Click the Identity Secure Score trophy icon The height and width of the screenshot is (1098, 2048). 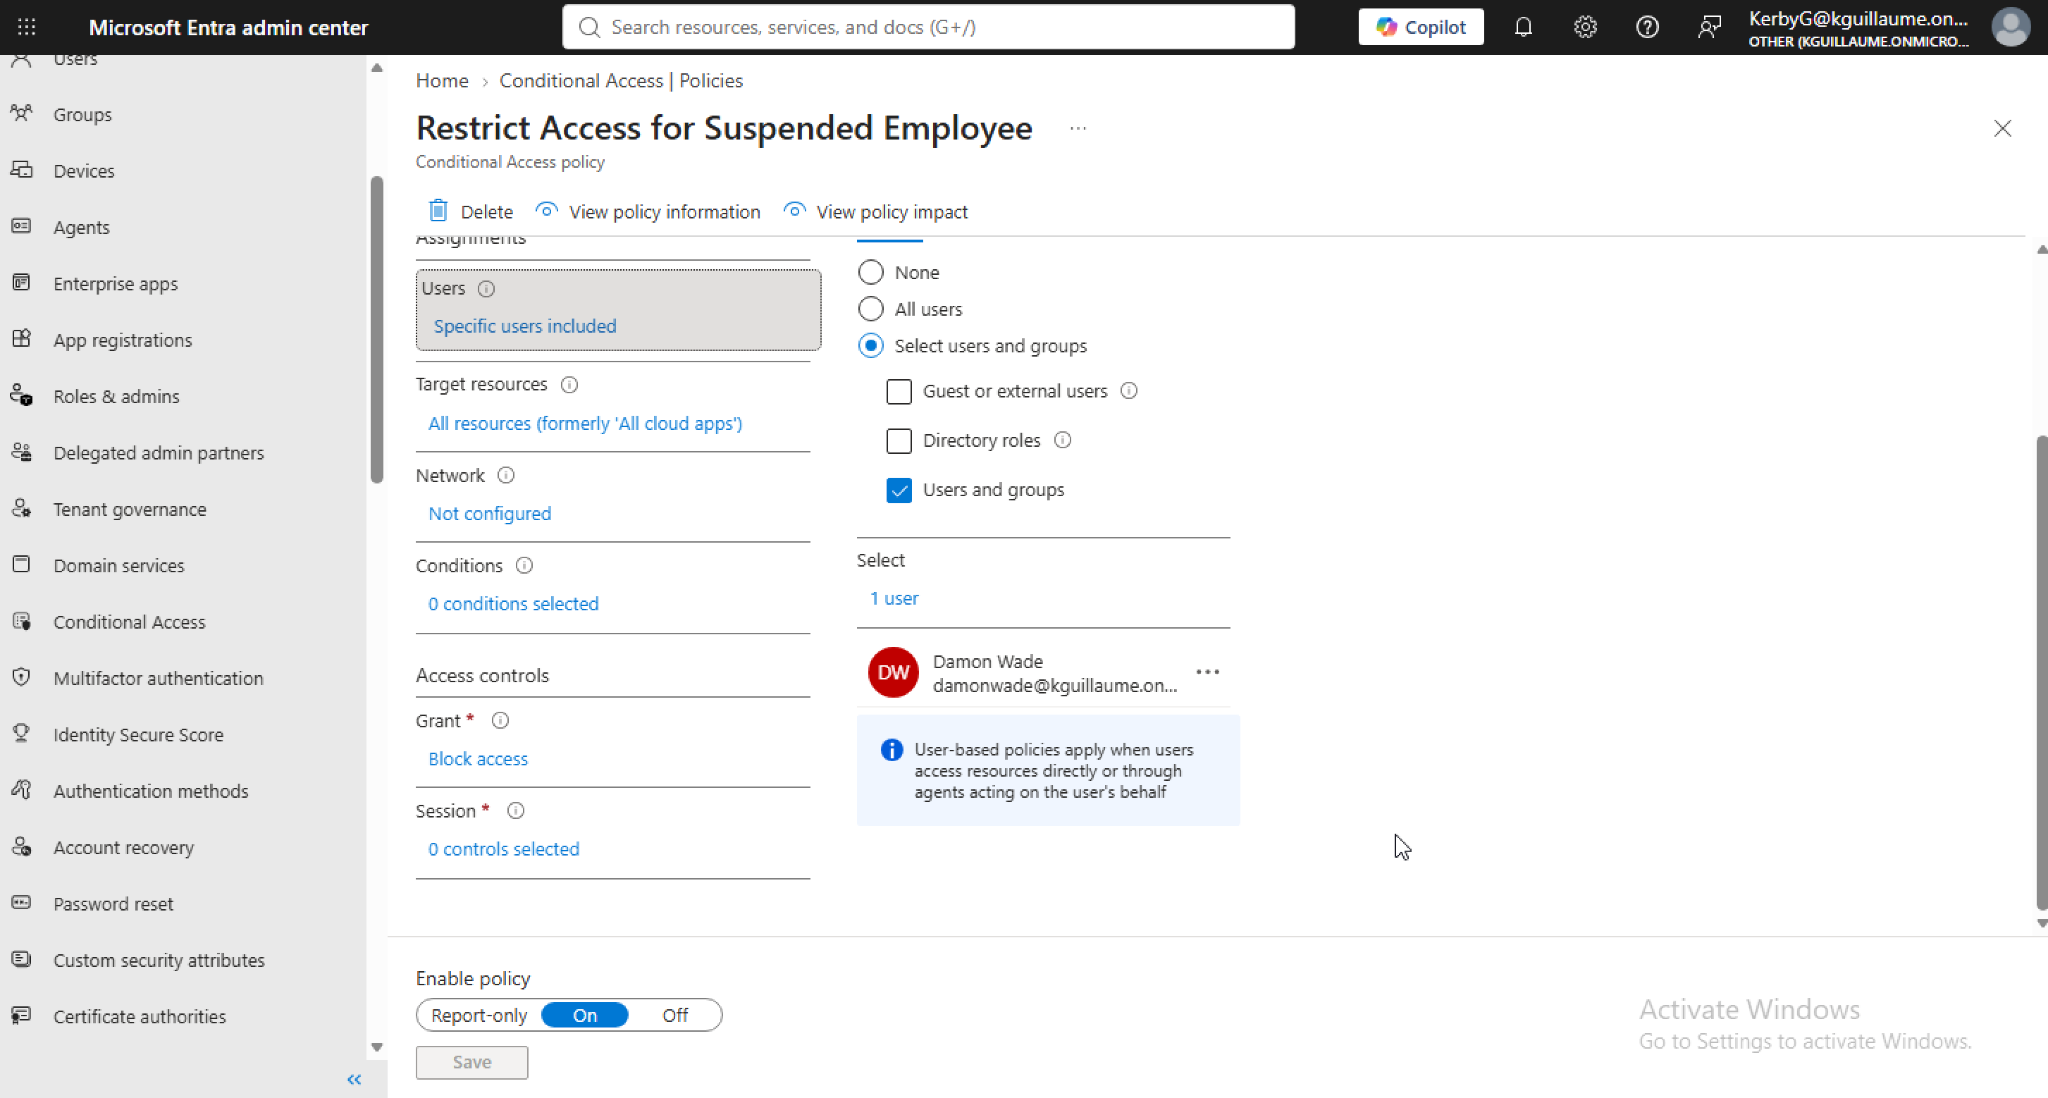21,733
